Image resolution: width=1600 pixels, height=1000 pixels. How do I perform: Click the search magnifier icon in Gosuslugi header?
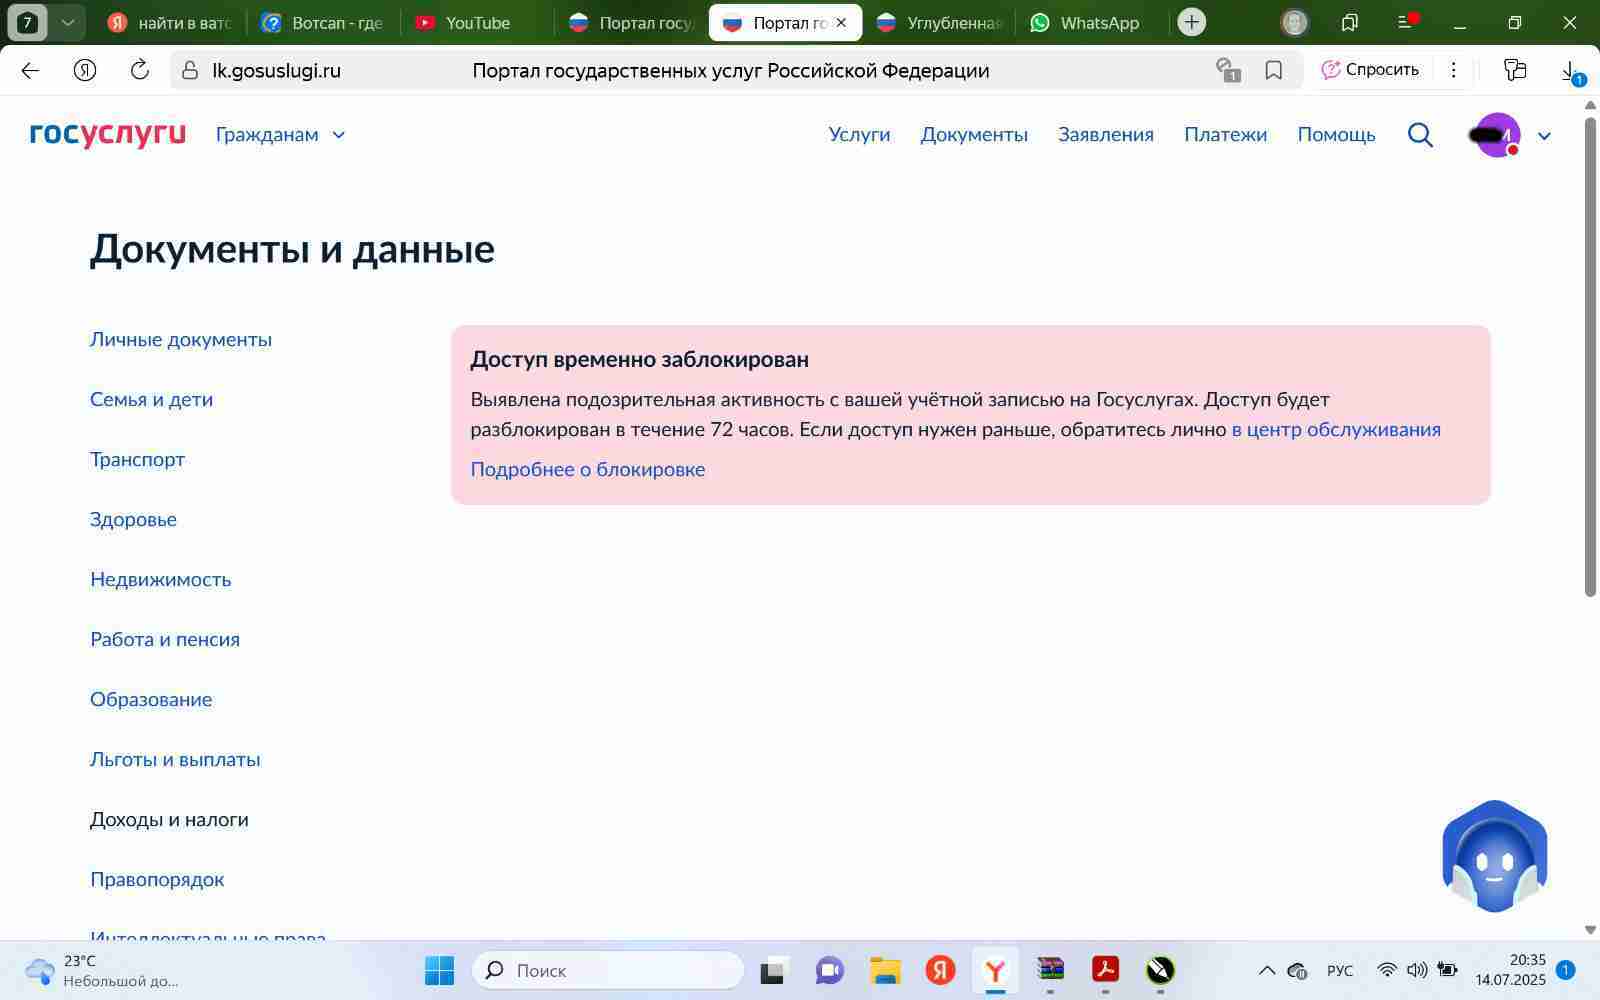pyautogui.click(x=1420, y=135)
